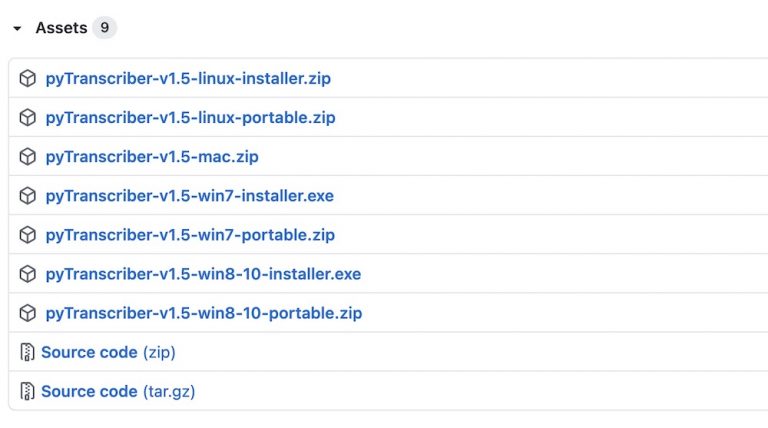
Task: Click package icon beside win7-portable.zip
Action: (x=28, y=235)
